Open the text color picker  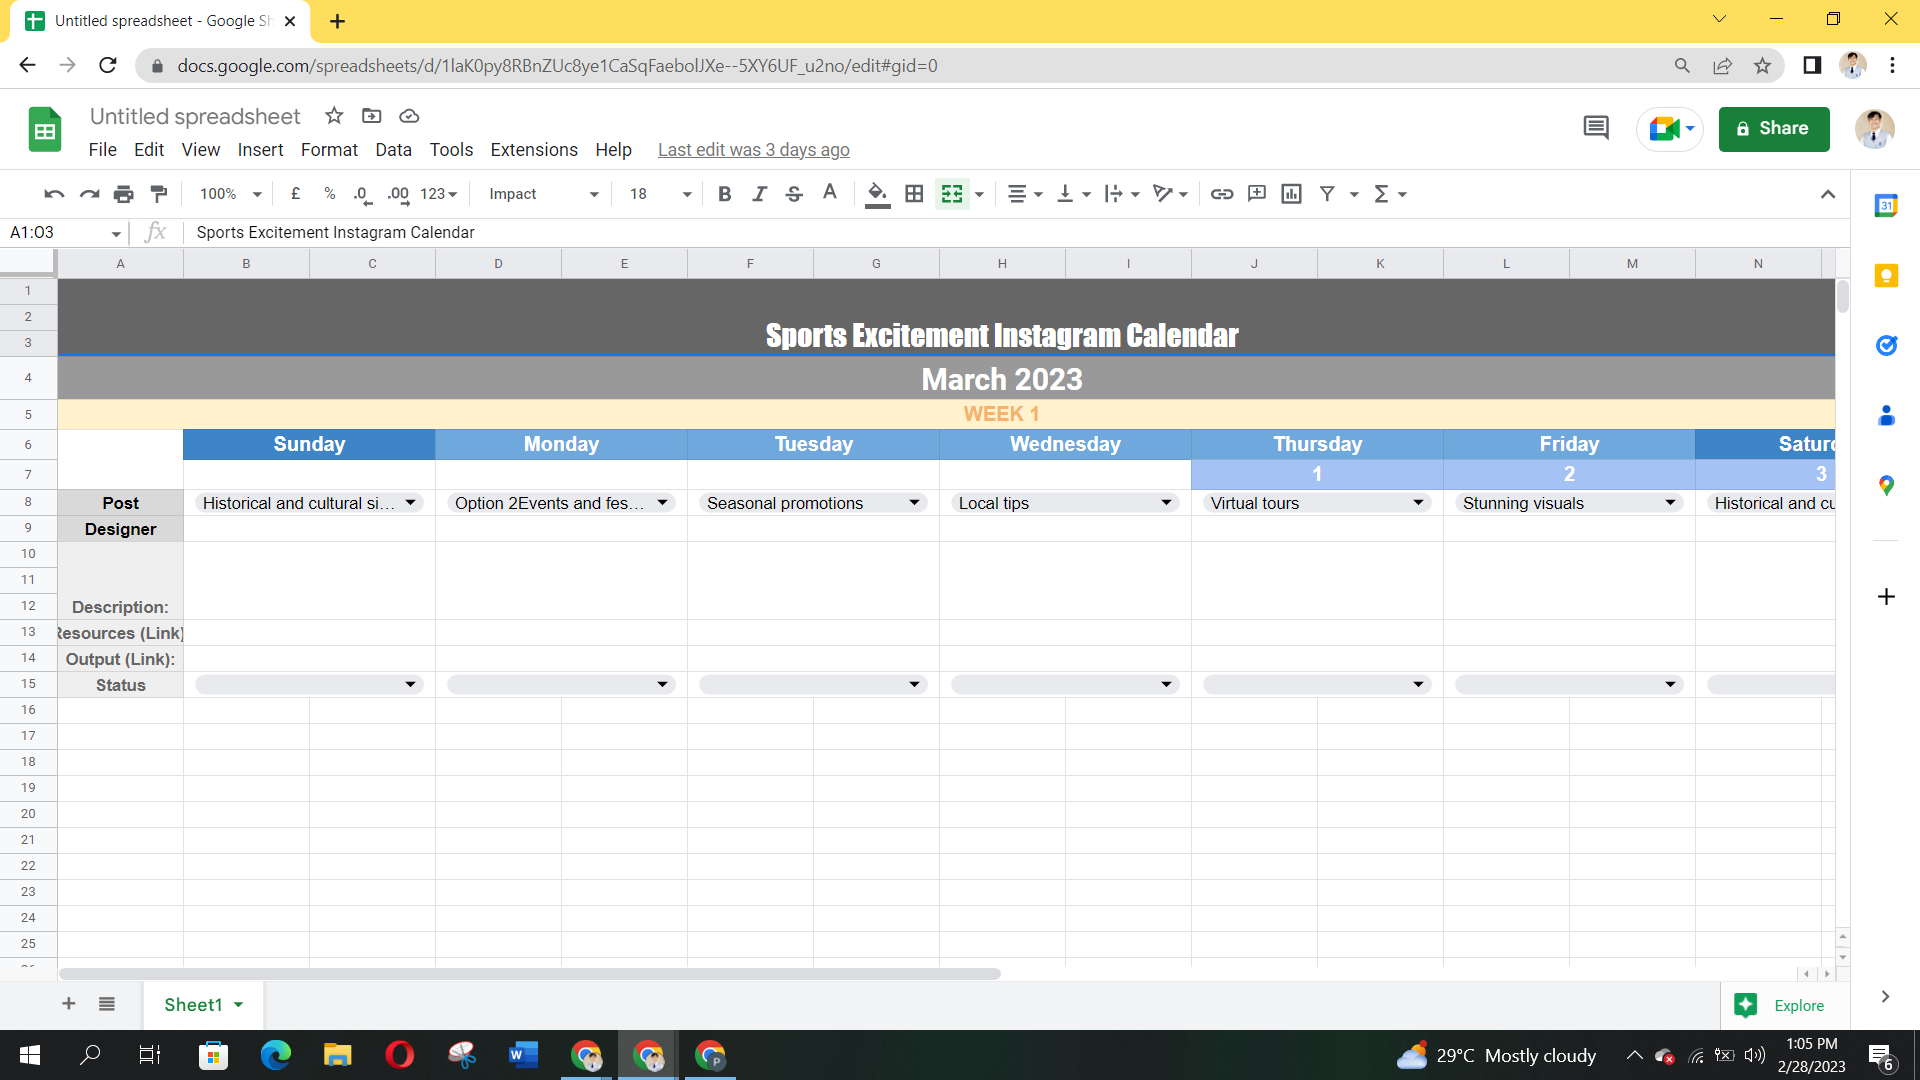point(829,194)
